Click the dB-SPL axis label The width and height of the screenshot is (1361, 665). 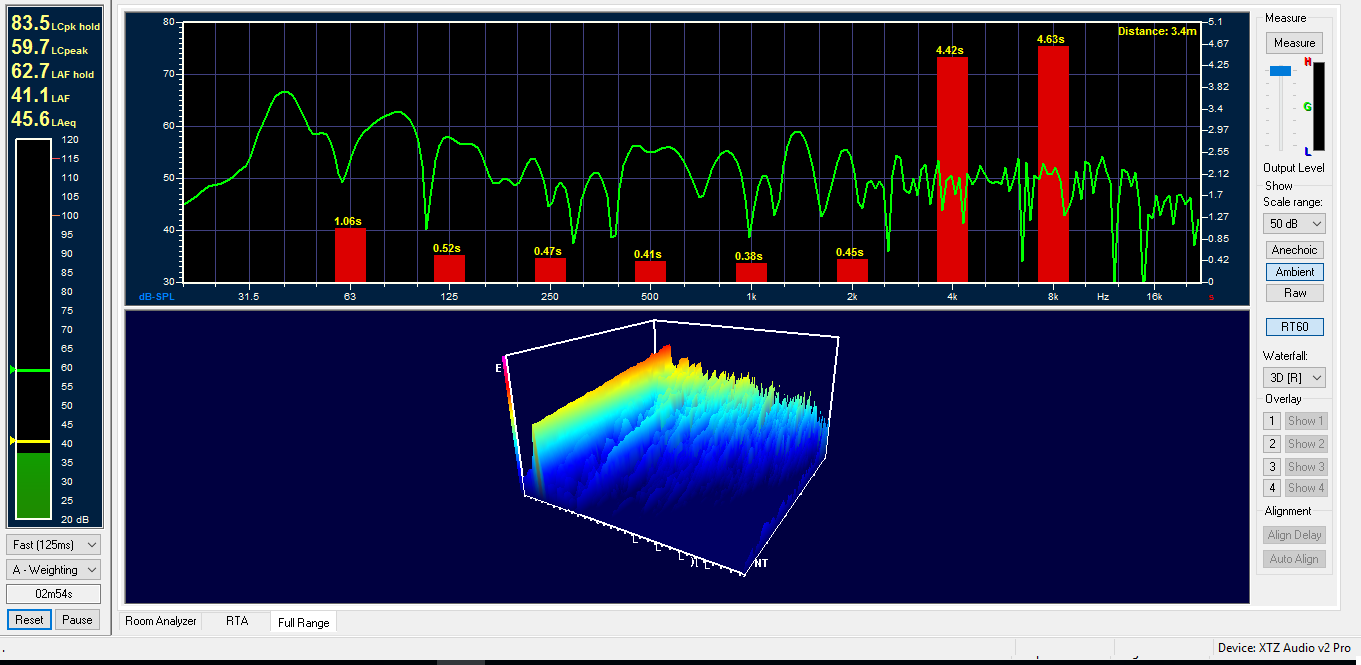click(x=157, y=297)
